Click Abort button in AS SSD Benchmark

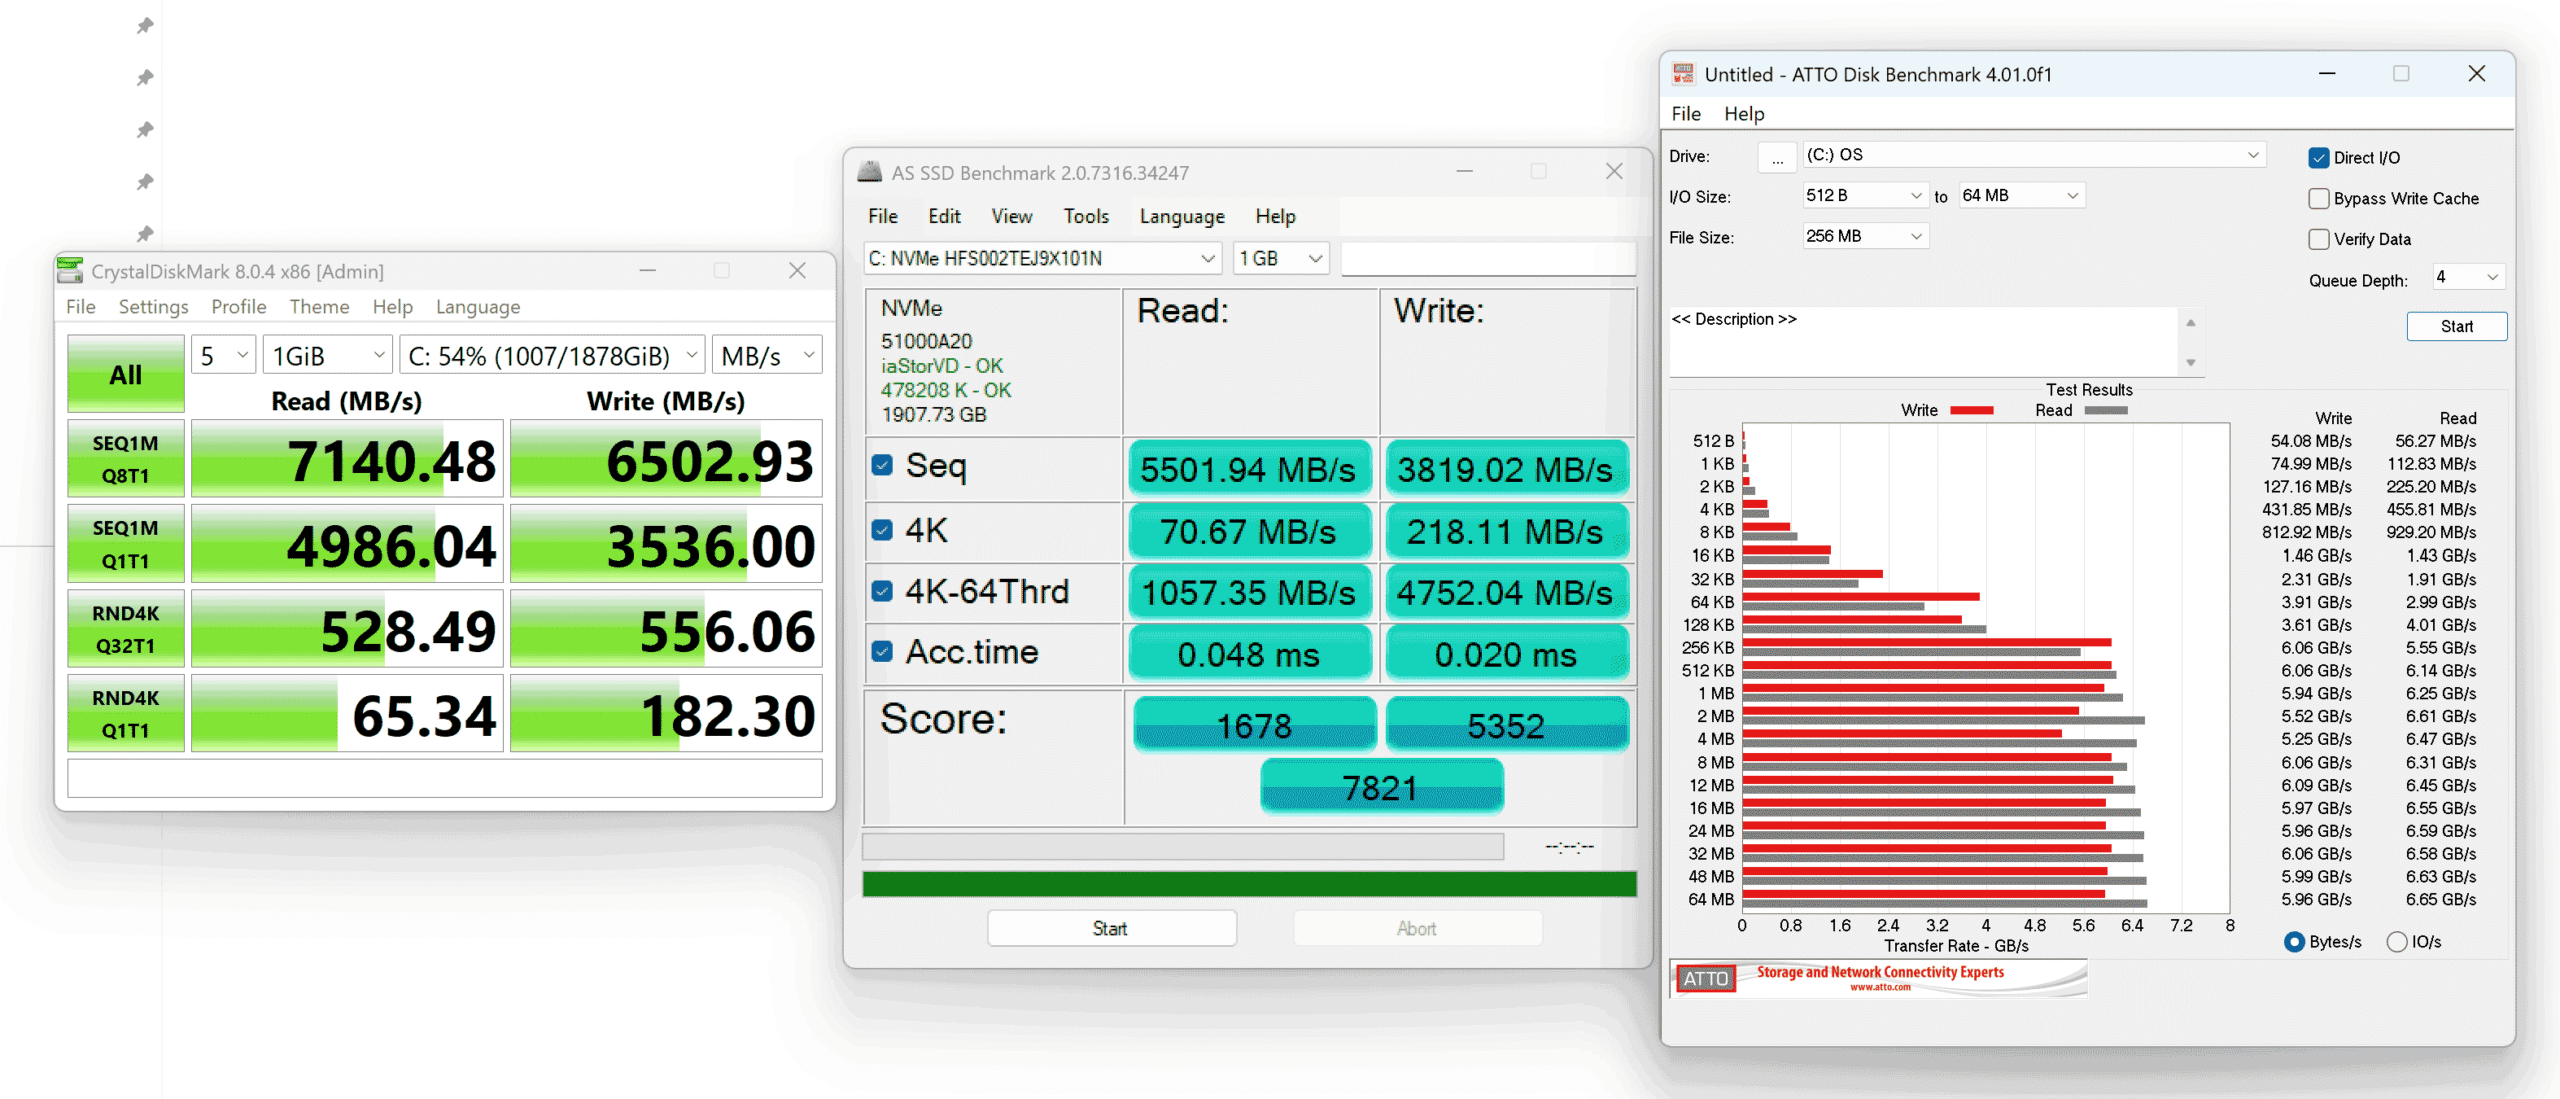(1417, 928)
